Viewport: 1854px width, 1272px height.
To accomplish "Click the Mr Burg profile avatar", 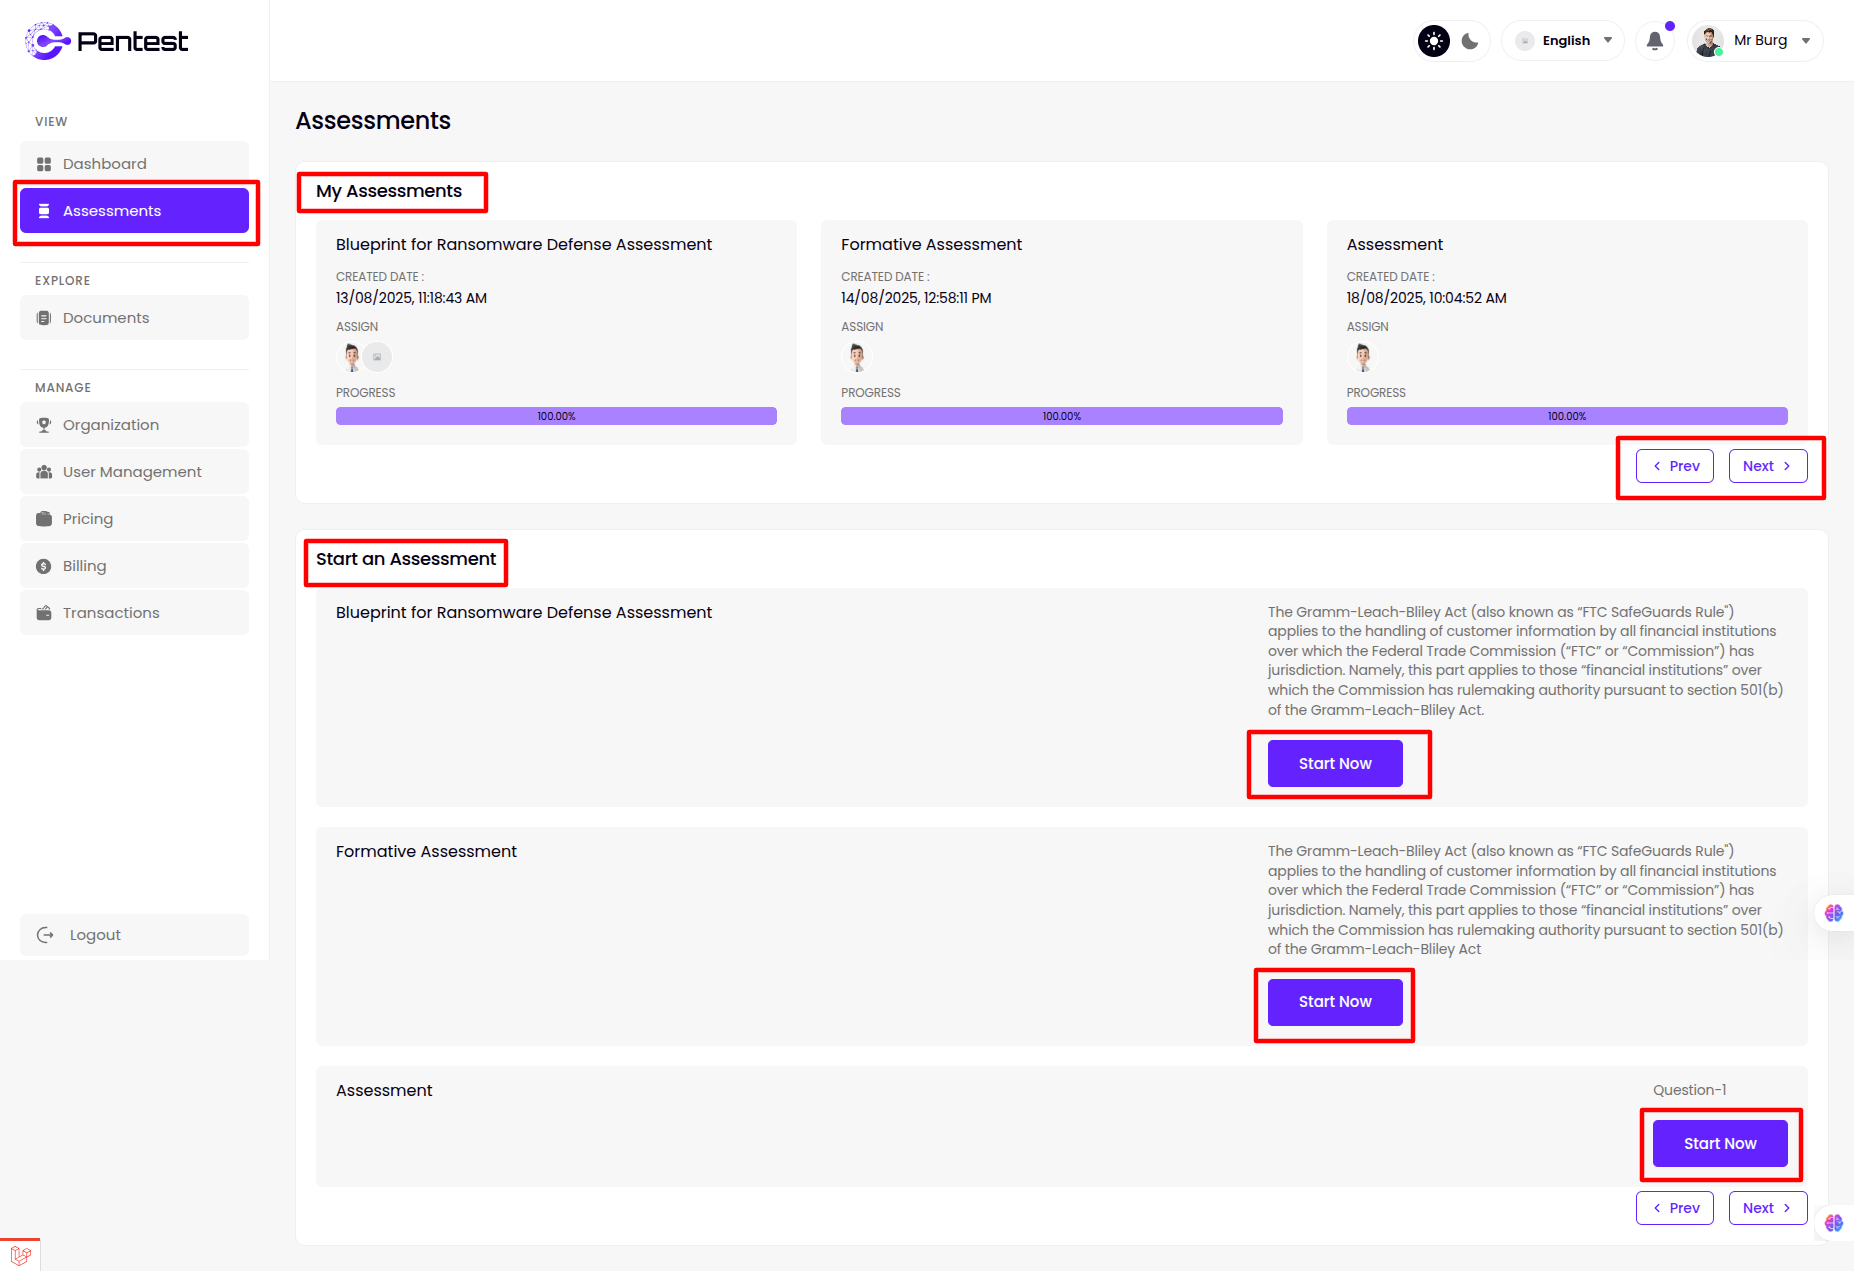I will [x=1708, y=41].
